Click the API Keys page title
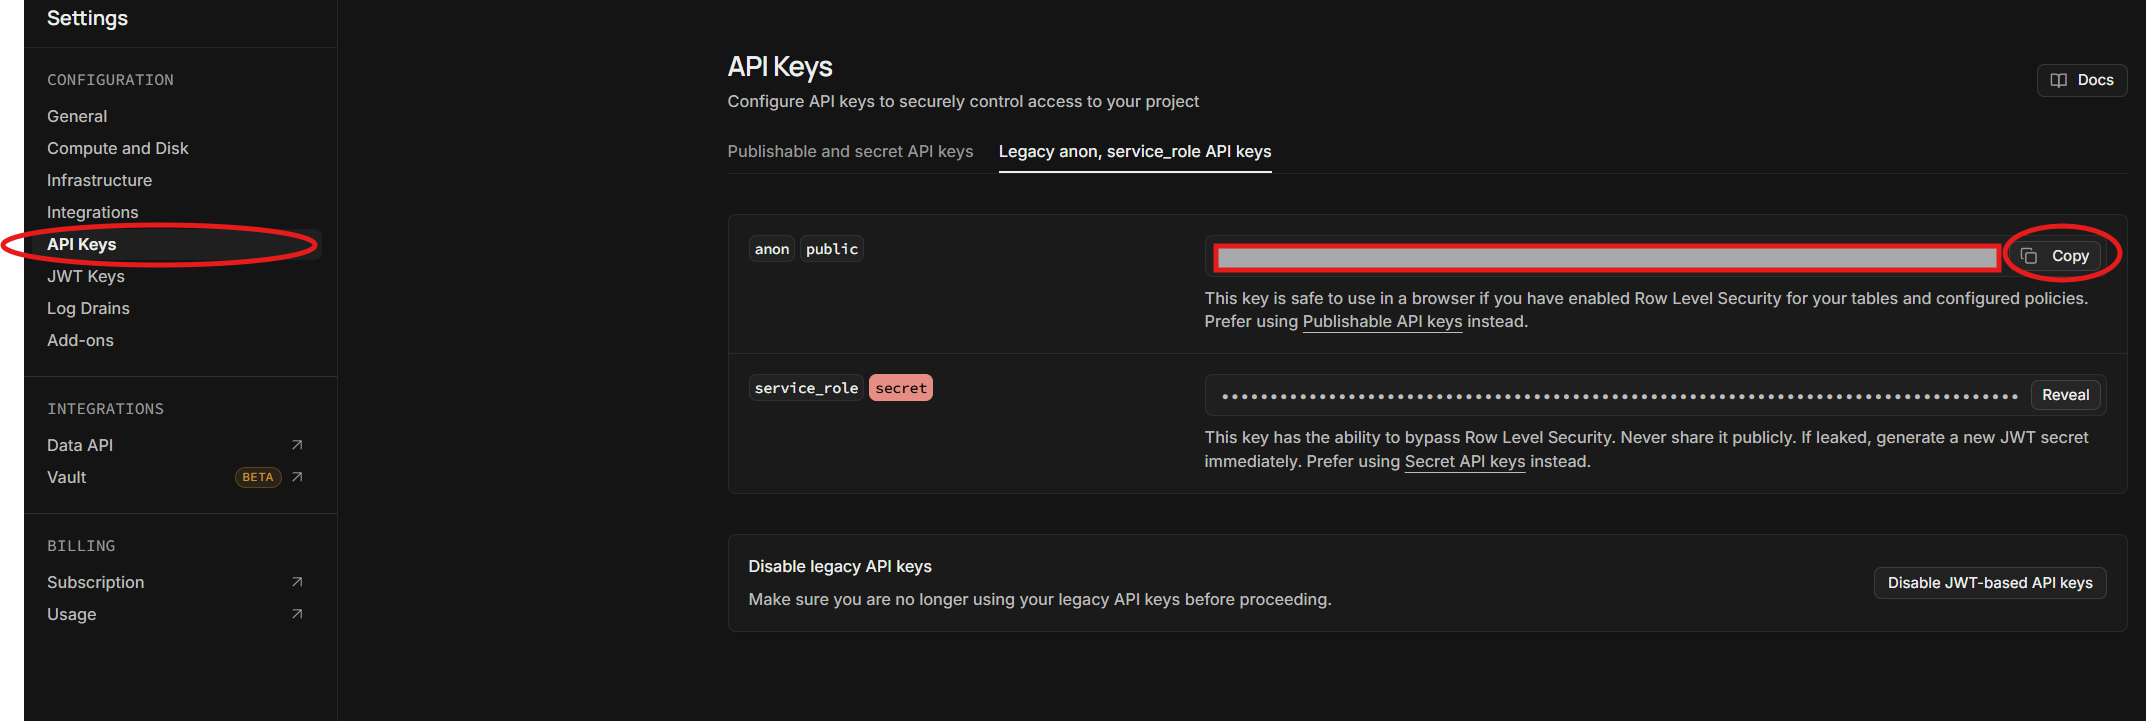 pos(780,67)
